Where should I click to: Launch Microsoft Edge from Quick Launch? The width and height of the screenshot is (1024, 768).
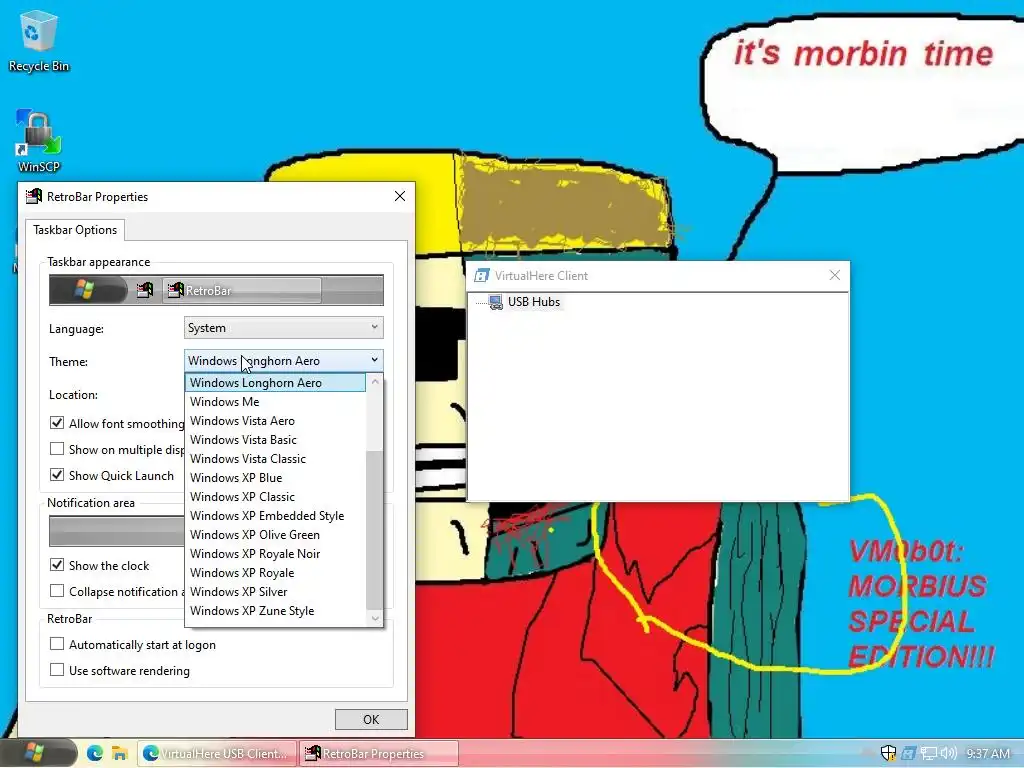(x=95, y=753)
